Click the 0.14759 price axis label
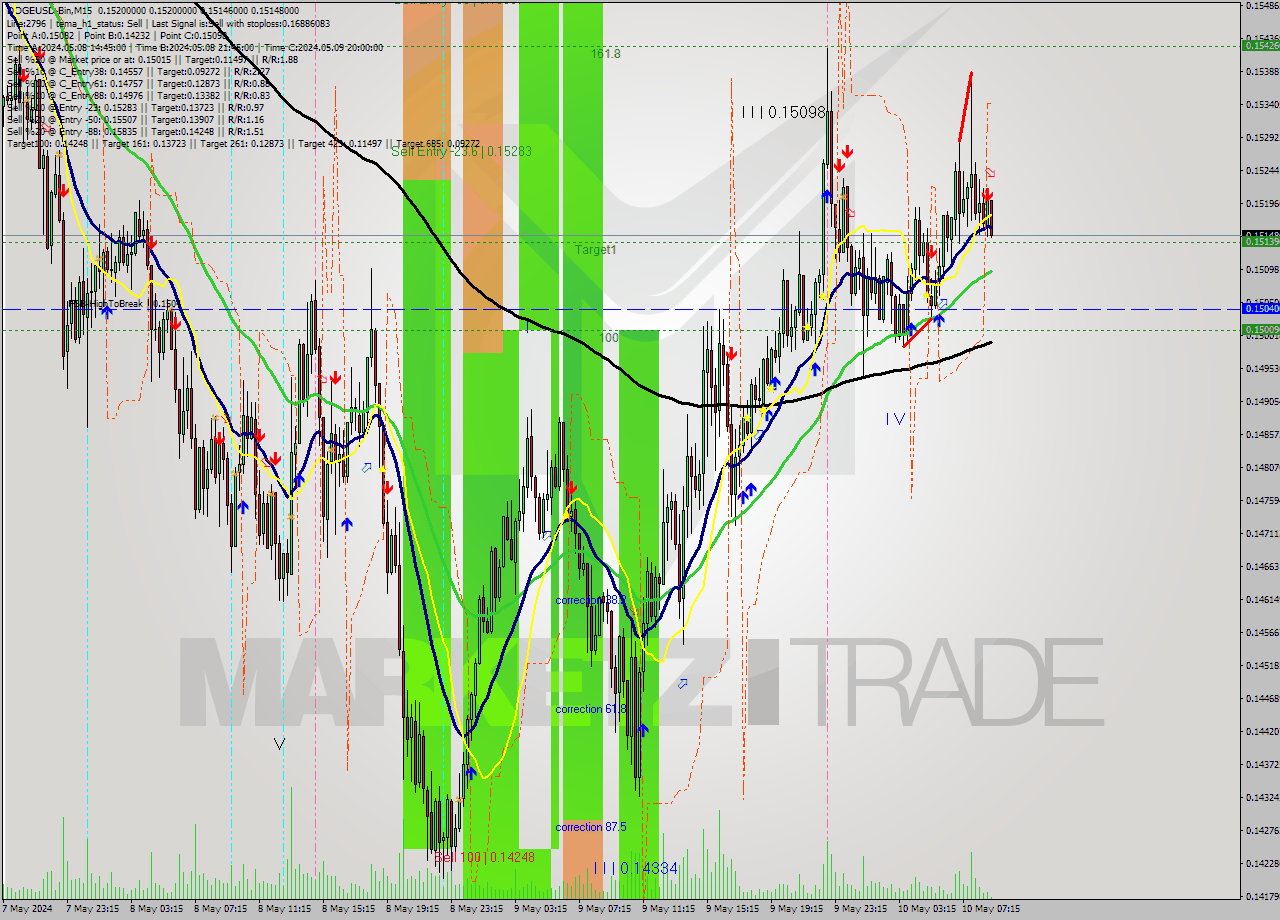The image size is (1280, 920). point(1262,500)
